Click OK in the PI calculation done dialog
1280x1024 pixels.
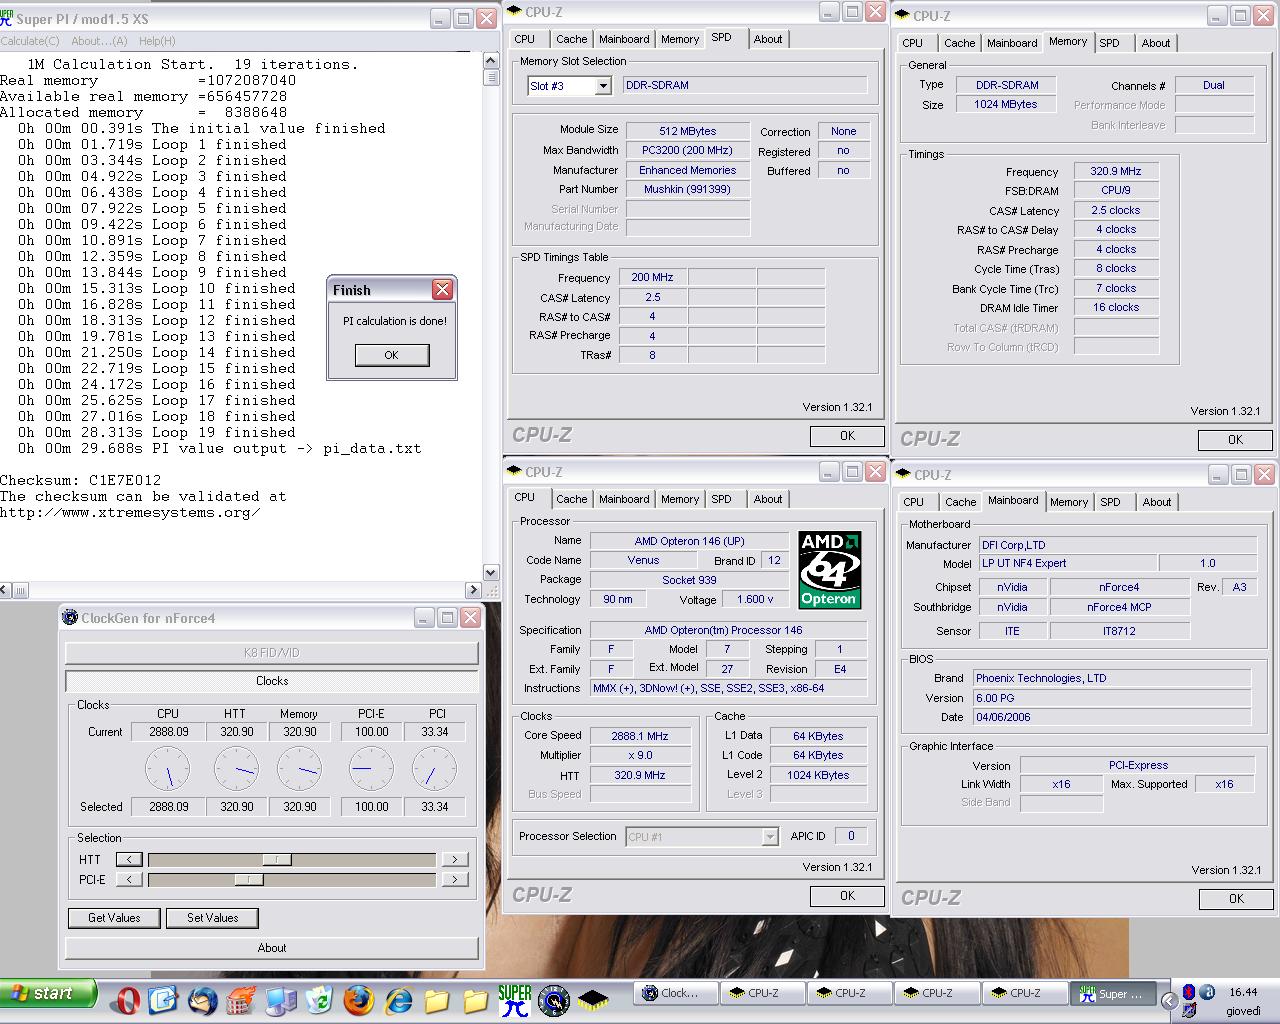[392, 355]
